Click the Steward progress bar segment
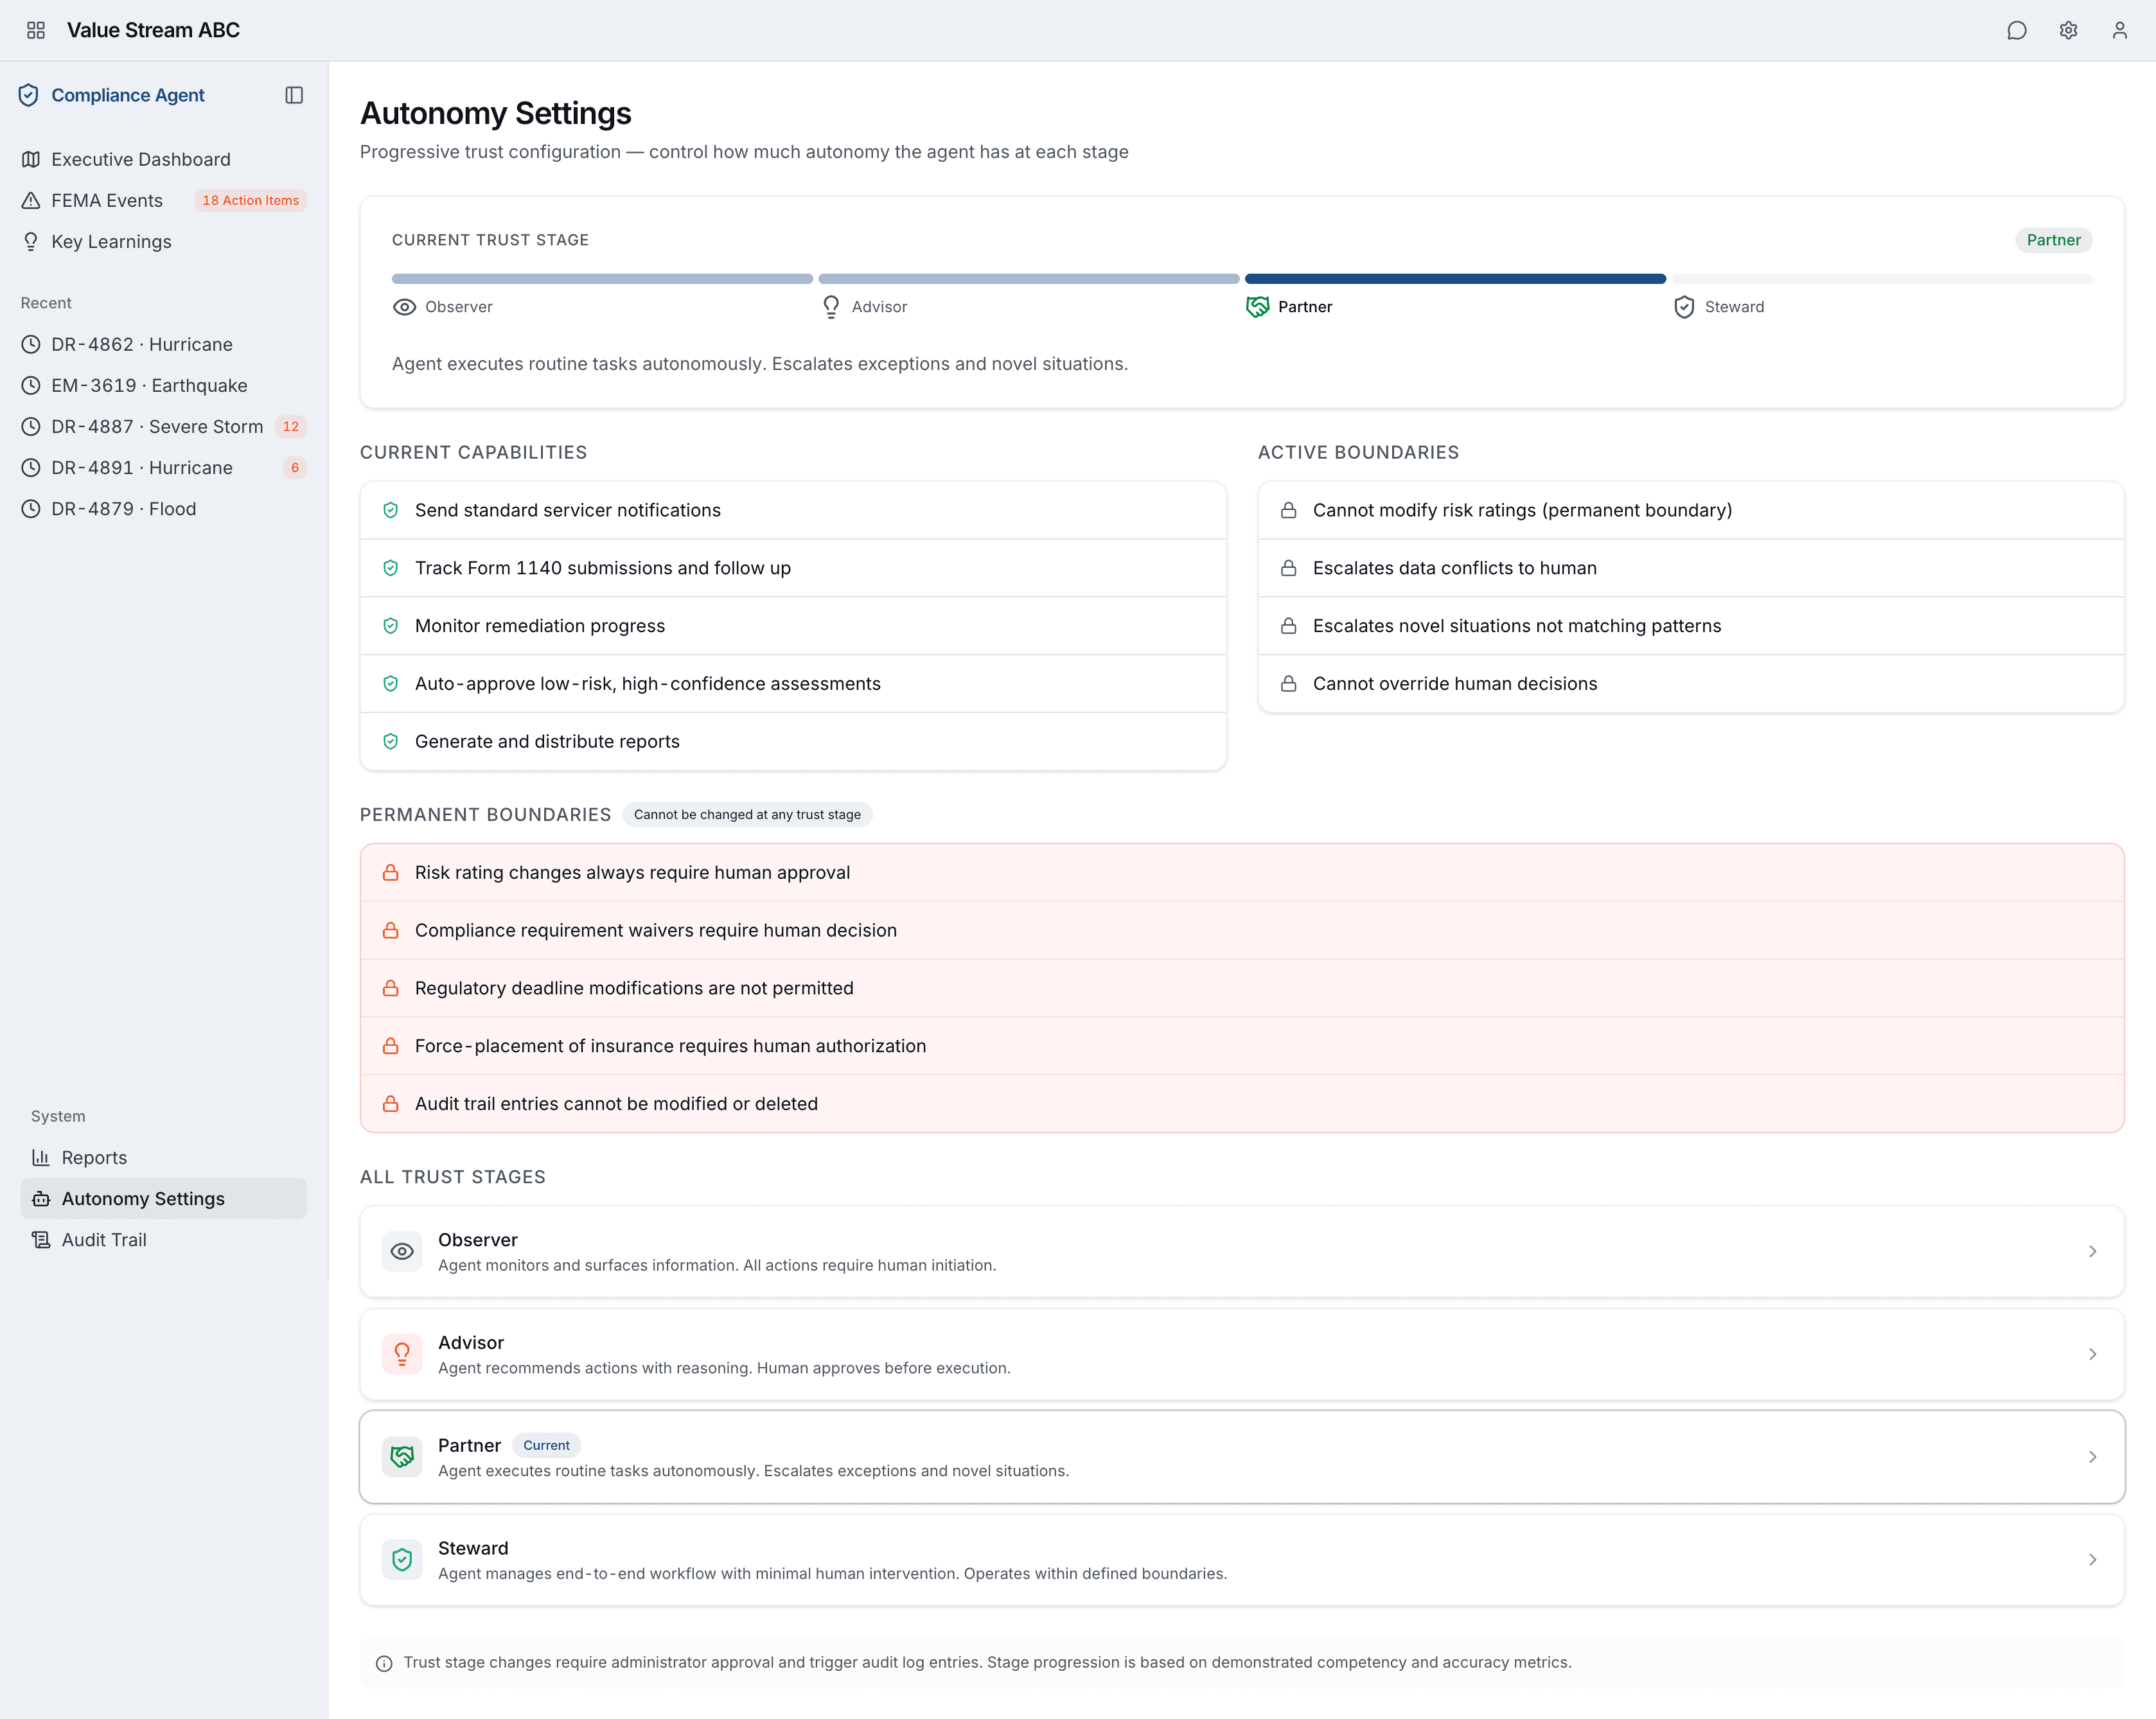 click(x=1882, y=279)
